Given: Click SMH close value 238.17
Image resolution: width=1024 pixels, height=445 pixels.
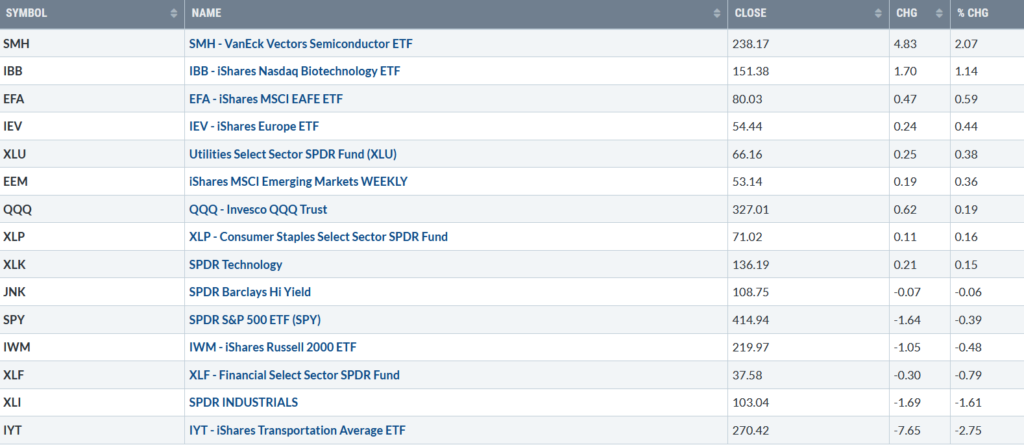Looking at the screenshot, I should tap(751, 44).
